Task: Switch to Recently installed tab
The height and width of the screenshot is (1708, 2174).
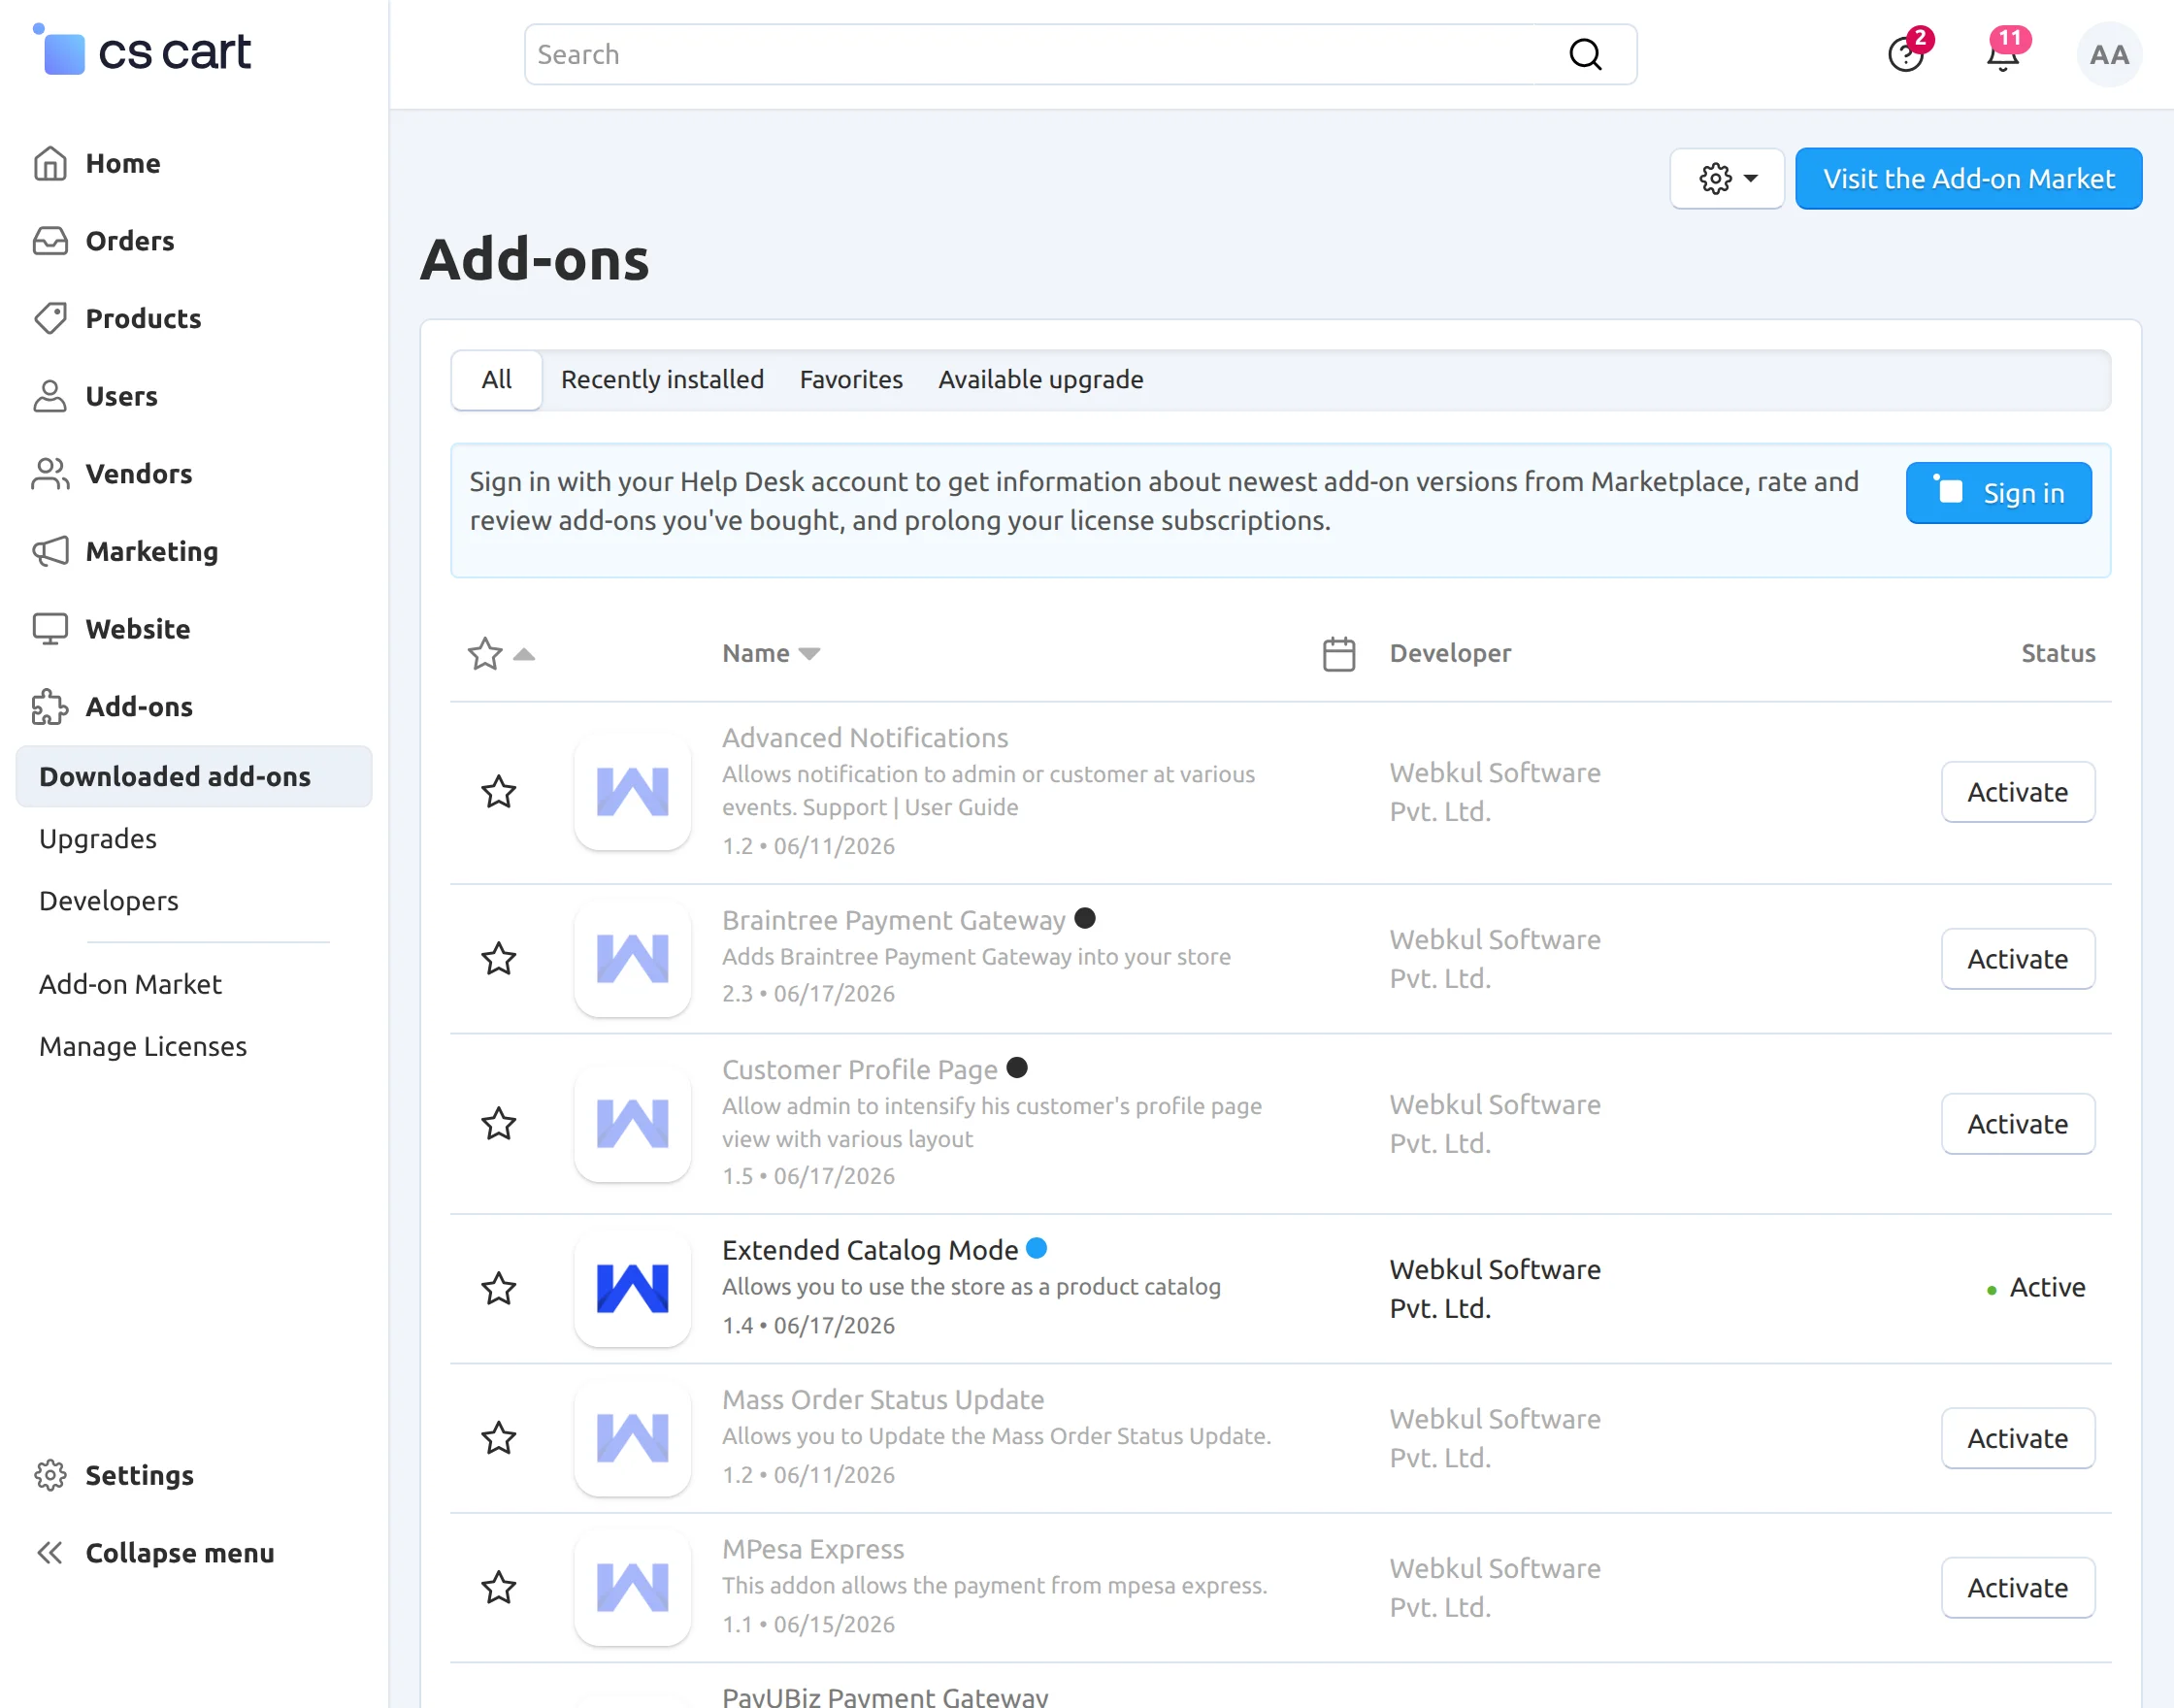Action: 662,380
